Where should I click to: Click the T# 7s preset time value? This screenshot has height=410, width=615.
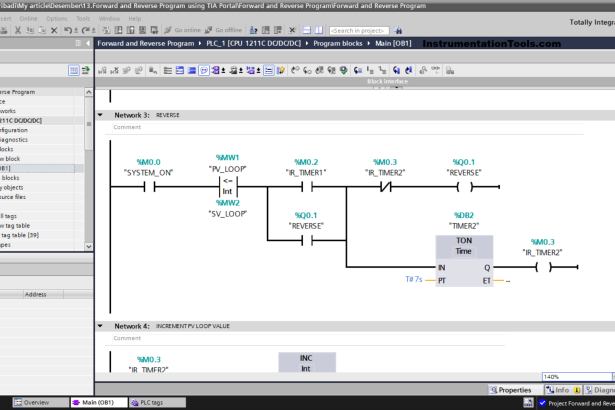414,279
